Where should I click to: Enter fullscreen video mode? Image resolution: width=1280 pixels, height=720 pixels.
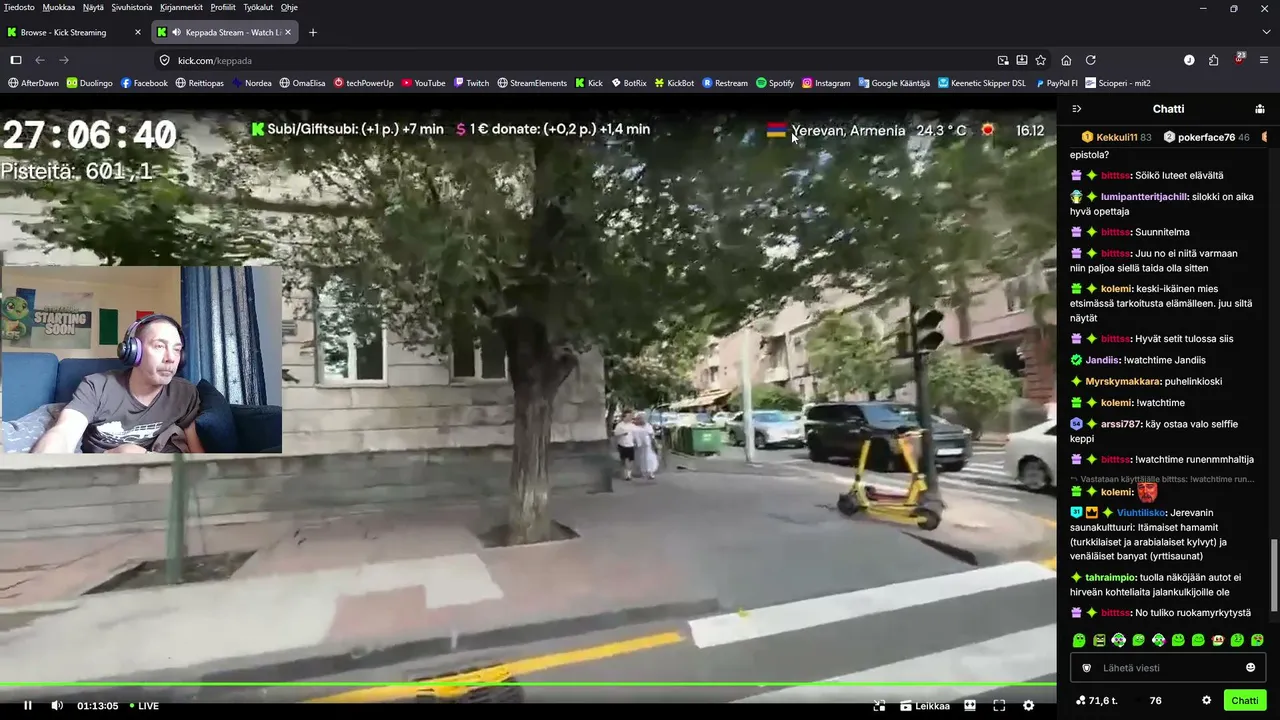(x=998, y=706)
